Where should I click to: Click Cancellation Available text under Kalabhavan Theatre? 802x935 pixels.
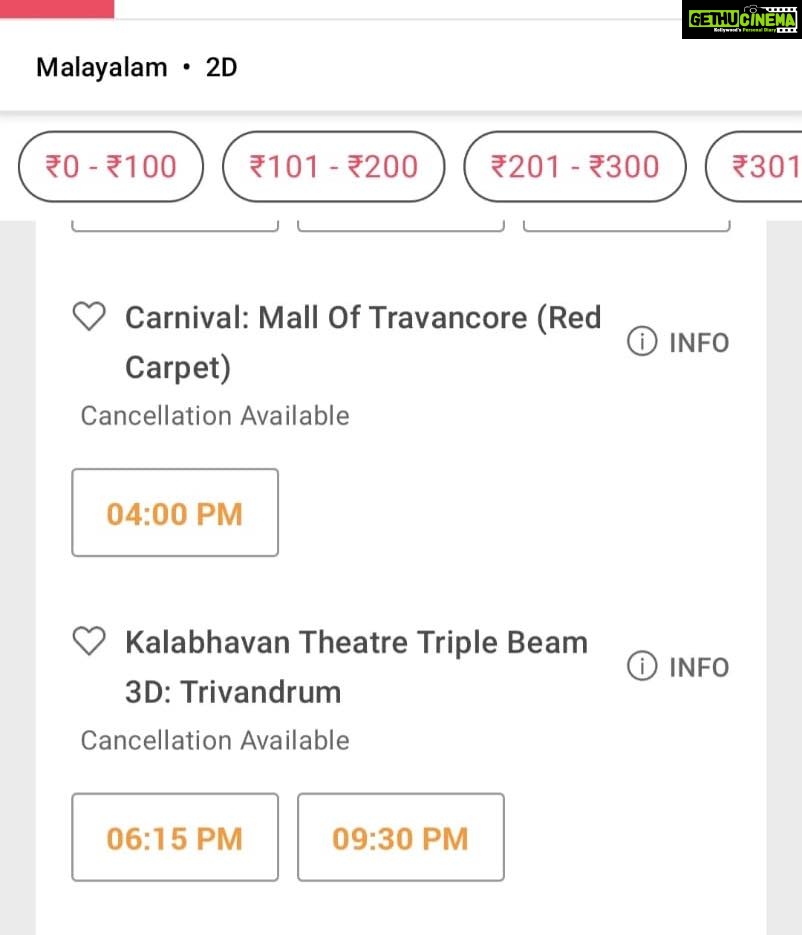coord(215,740)
